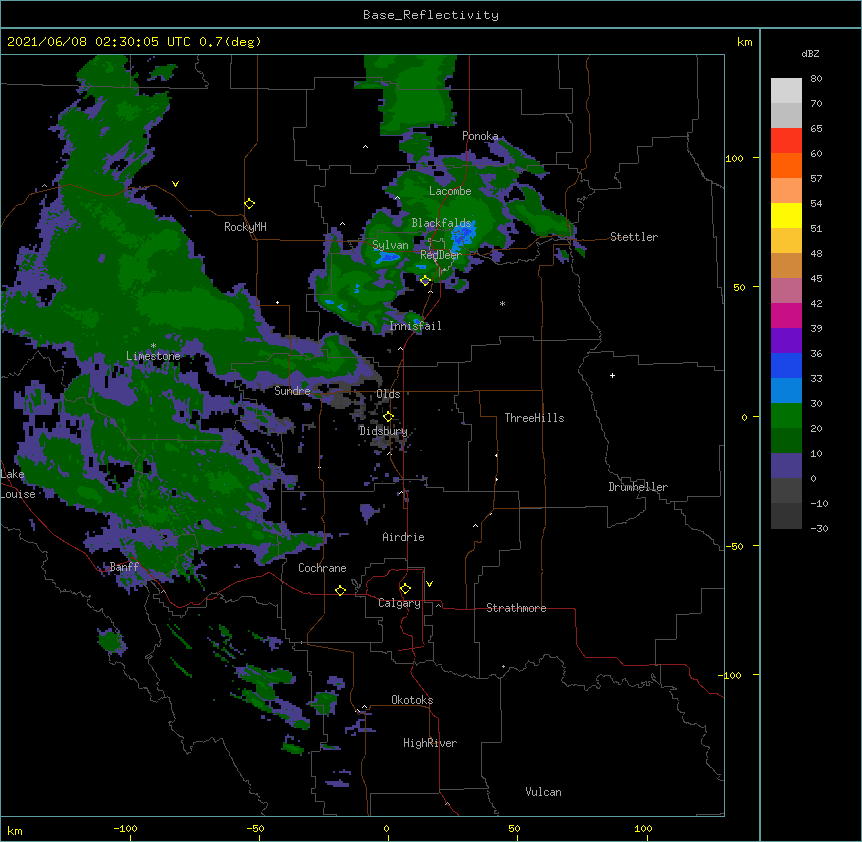Click the asterisk marker above Limestone
The height and width of the screenshot is (842, 862).
[x=153, y=346]
